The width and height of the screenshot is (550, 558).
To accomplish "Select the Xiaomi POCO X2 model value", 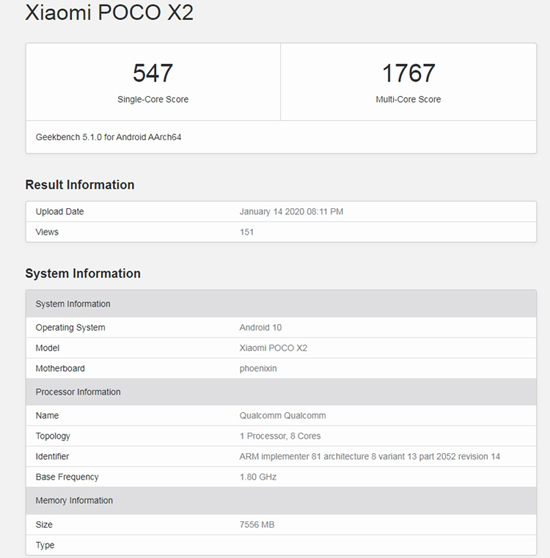I will 273,348.
